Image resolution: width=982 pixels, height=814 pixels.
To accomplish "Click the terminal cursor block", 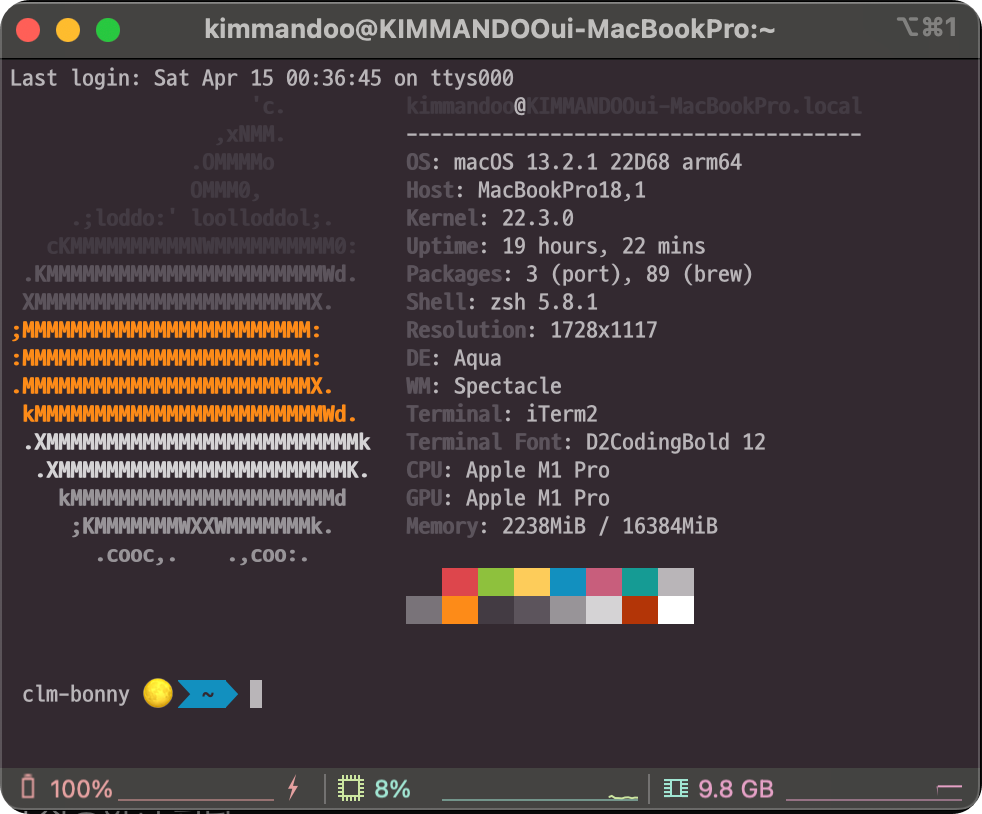I will 256,694.
